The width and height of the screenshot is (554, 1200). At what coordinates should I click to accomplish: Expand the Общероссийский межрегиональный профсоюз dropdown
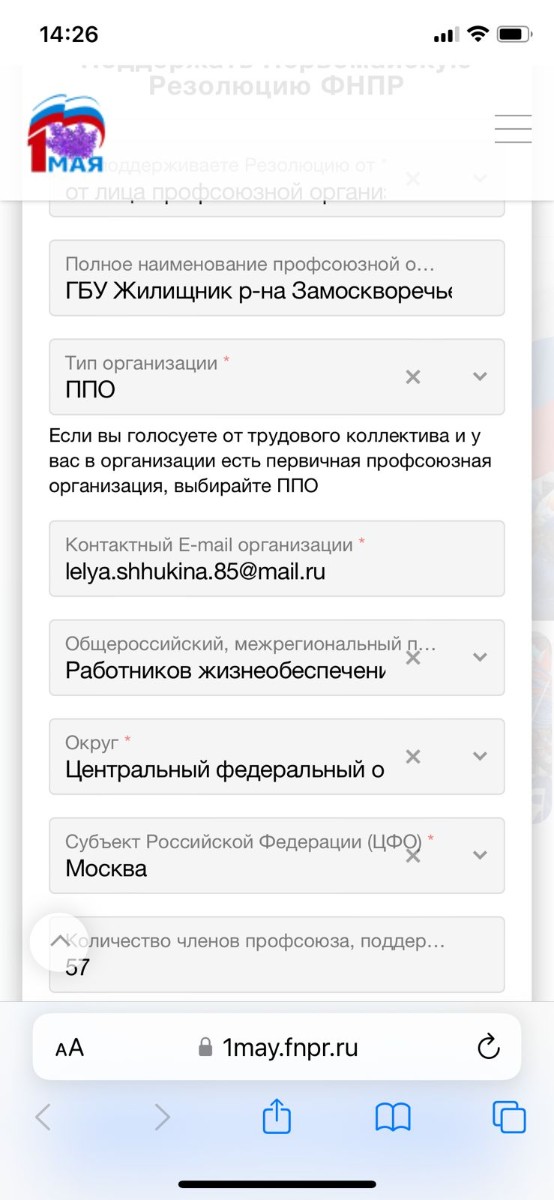pyautogui.click(x=480, y=657)
